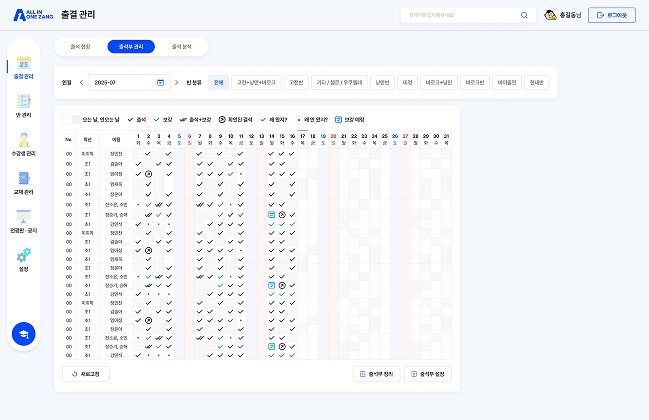Click the day 10 column header
649x420 pixels.
pos(231,139)
